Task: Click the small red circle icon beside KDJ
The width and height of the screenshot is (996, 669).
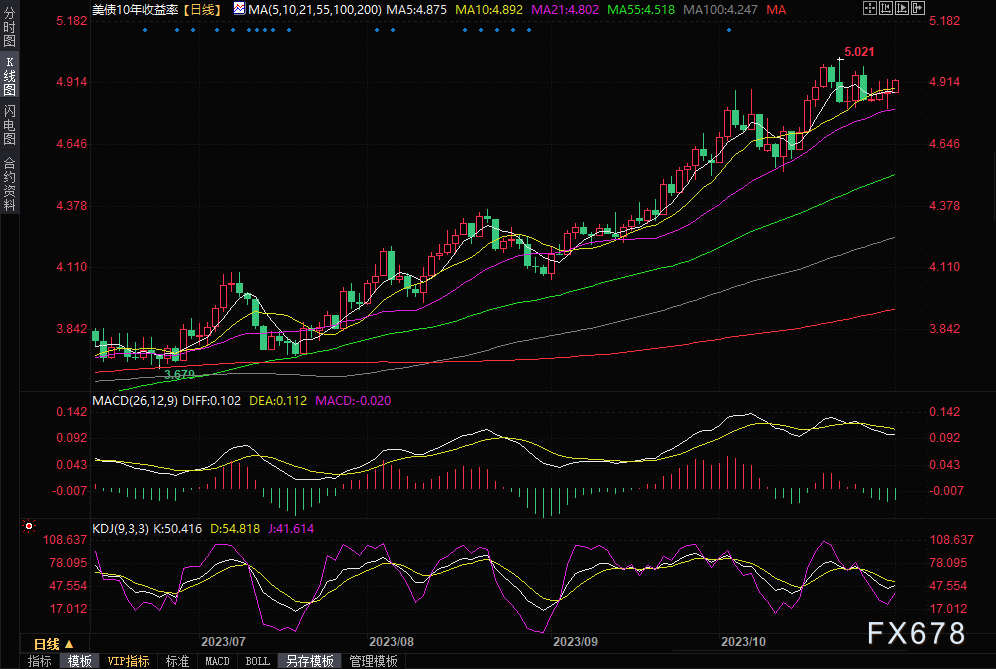Action: (x=28, y=526)
